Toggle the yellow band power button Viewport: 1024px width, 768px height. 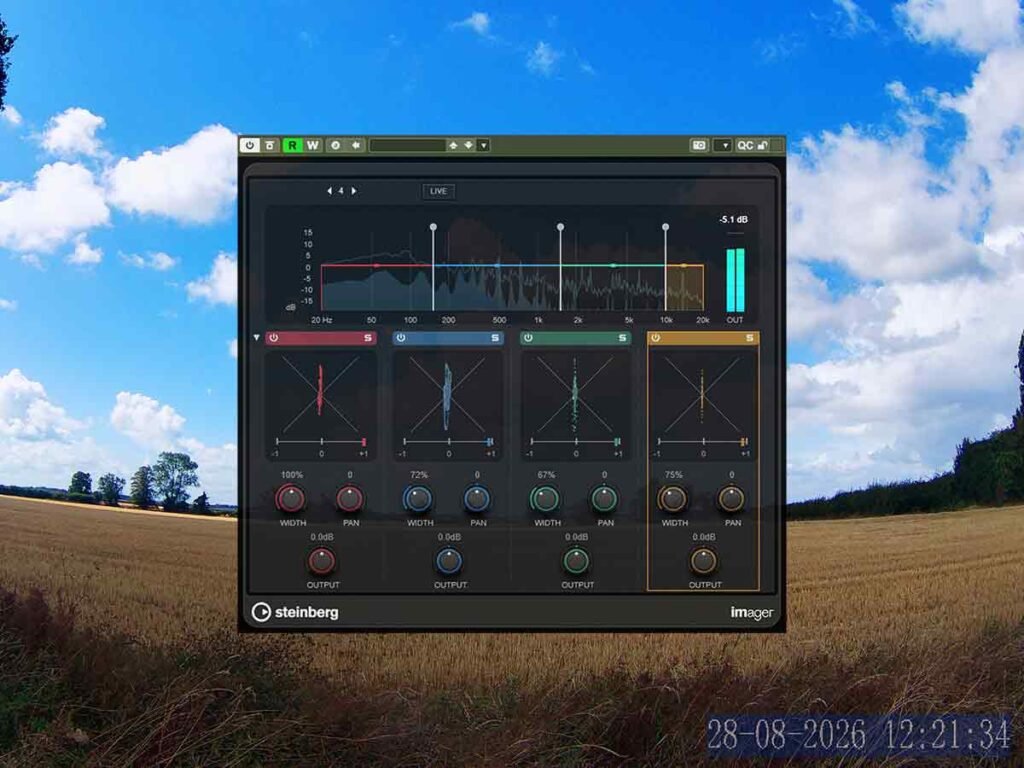coord(656,338)
